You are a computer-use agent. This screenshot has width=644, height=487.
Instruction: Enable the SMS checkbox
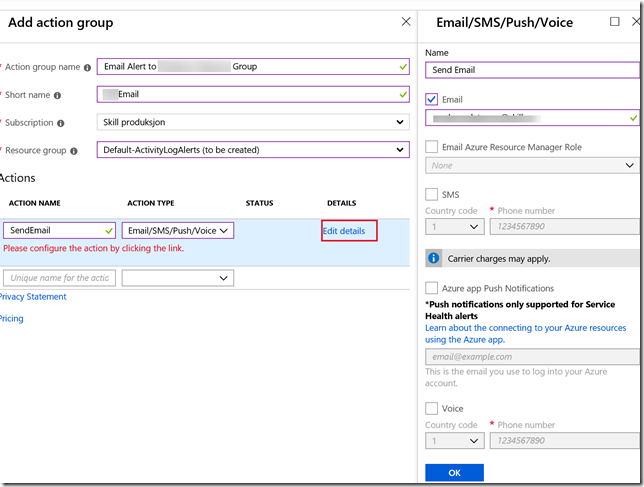431,194
